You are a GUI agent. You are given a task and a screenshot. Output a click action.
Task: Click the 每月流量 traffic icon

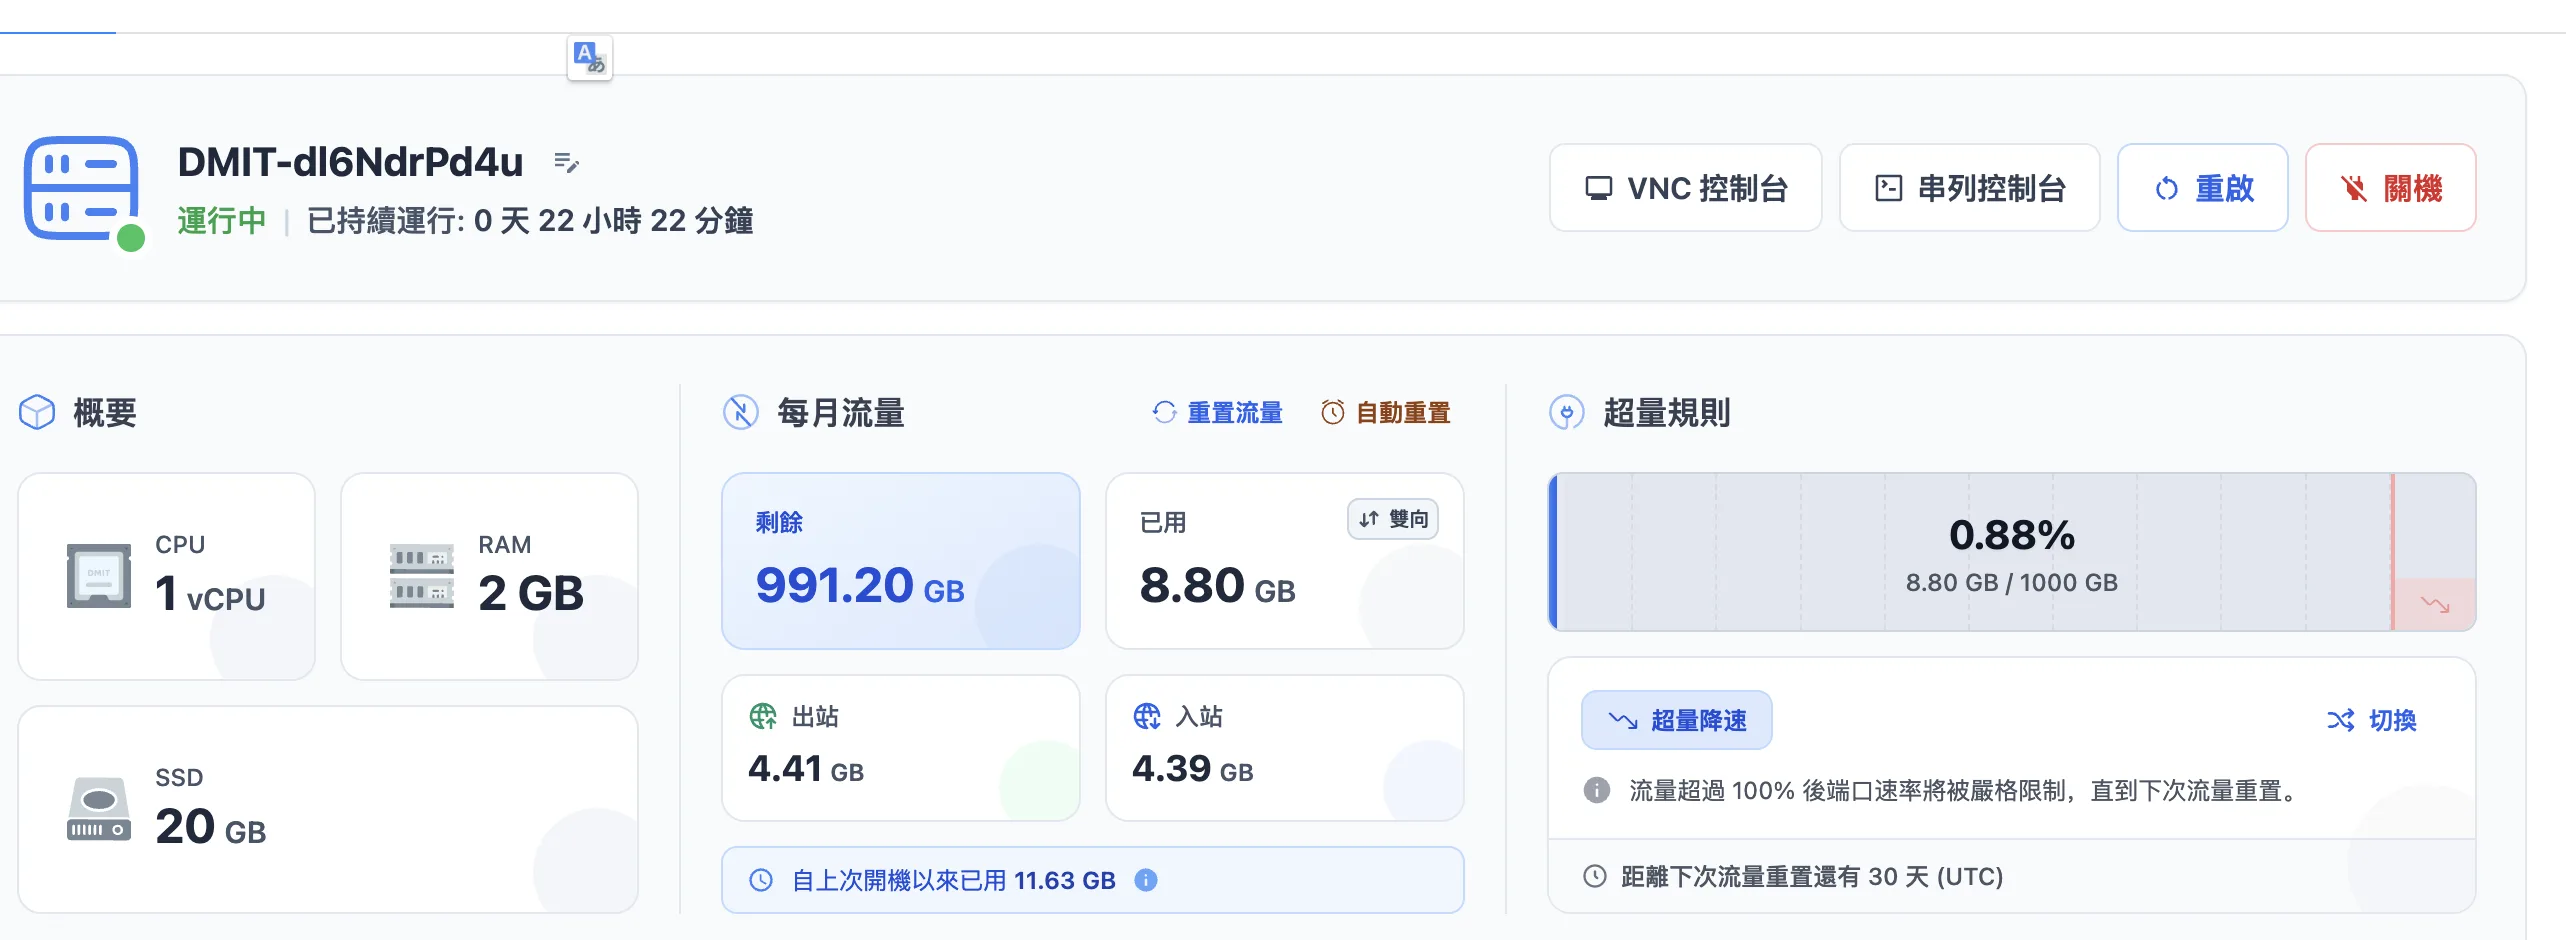740,412
